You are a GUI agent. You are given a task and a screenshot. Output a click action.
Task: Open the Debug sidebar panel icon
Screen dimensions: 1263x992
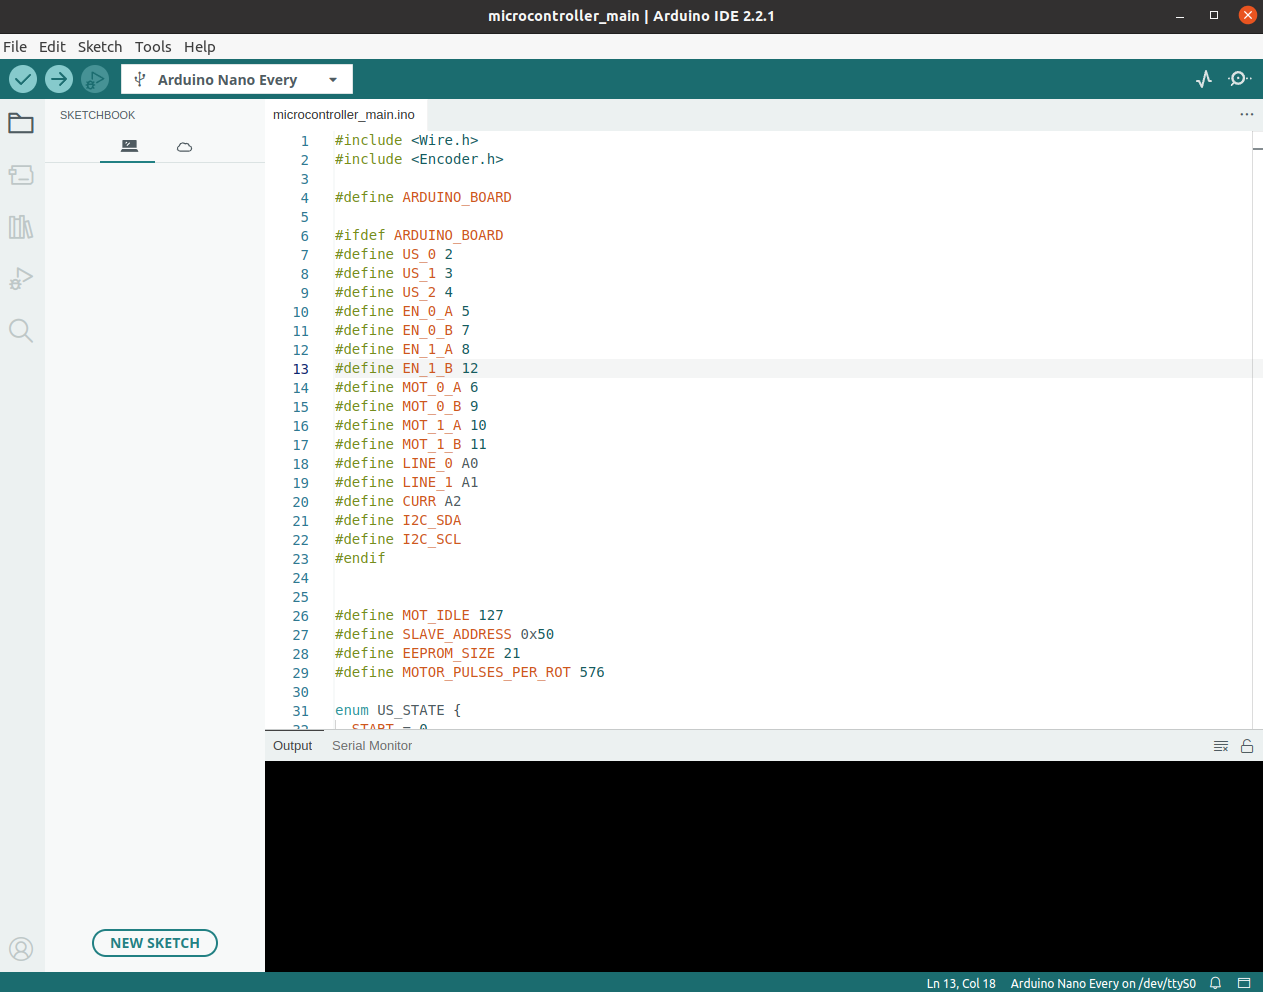coord(21,278)
